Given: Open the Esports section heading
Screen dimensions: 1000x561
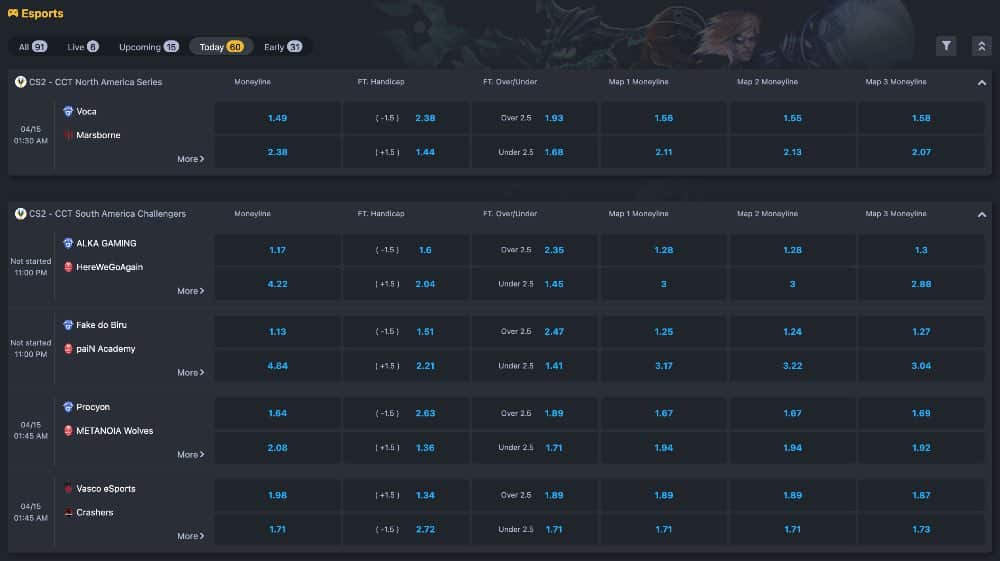Looking at the screenshot, I should [x=42, y=13].
